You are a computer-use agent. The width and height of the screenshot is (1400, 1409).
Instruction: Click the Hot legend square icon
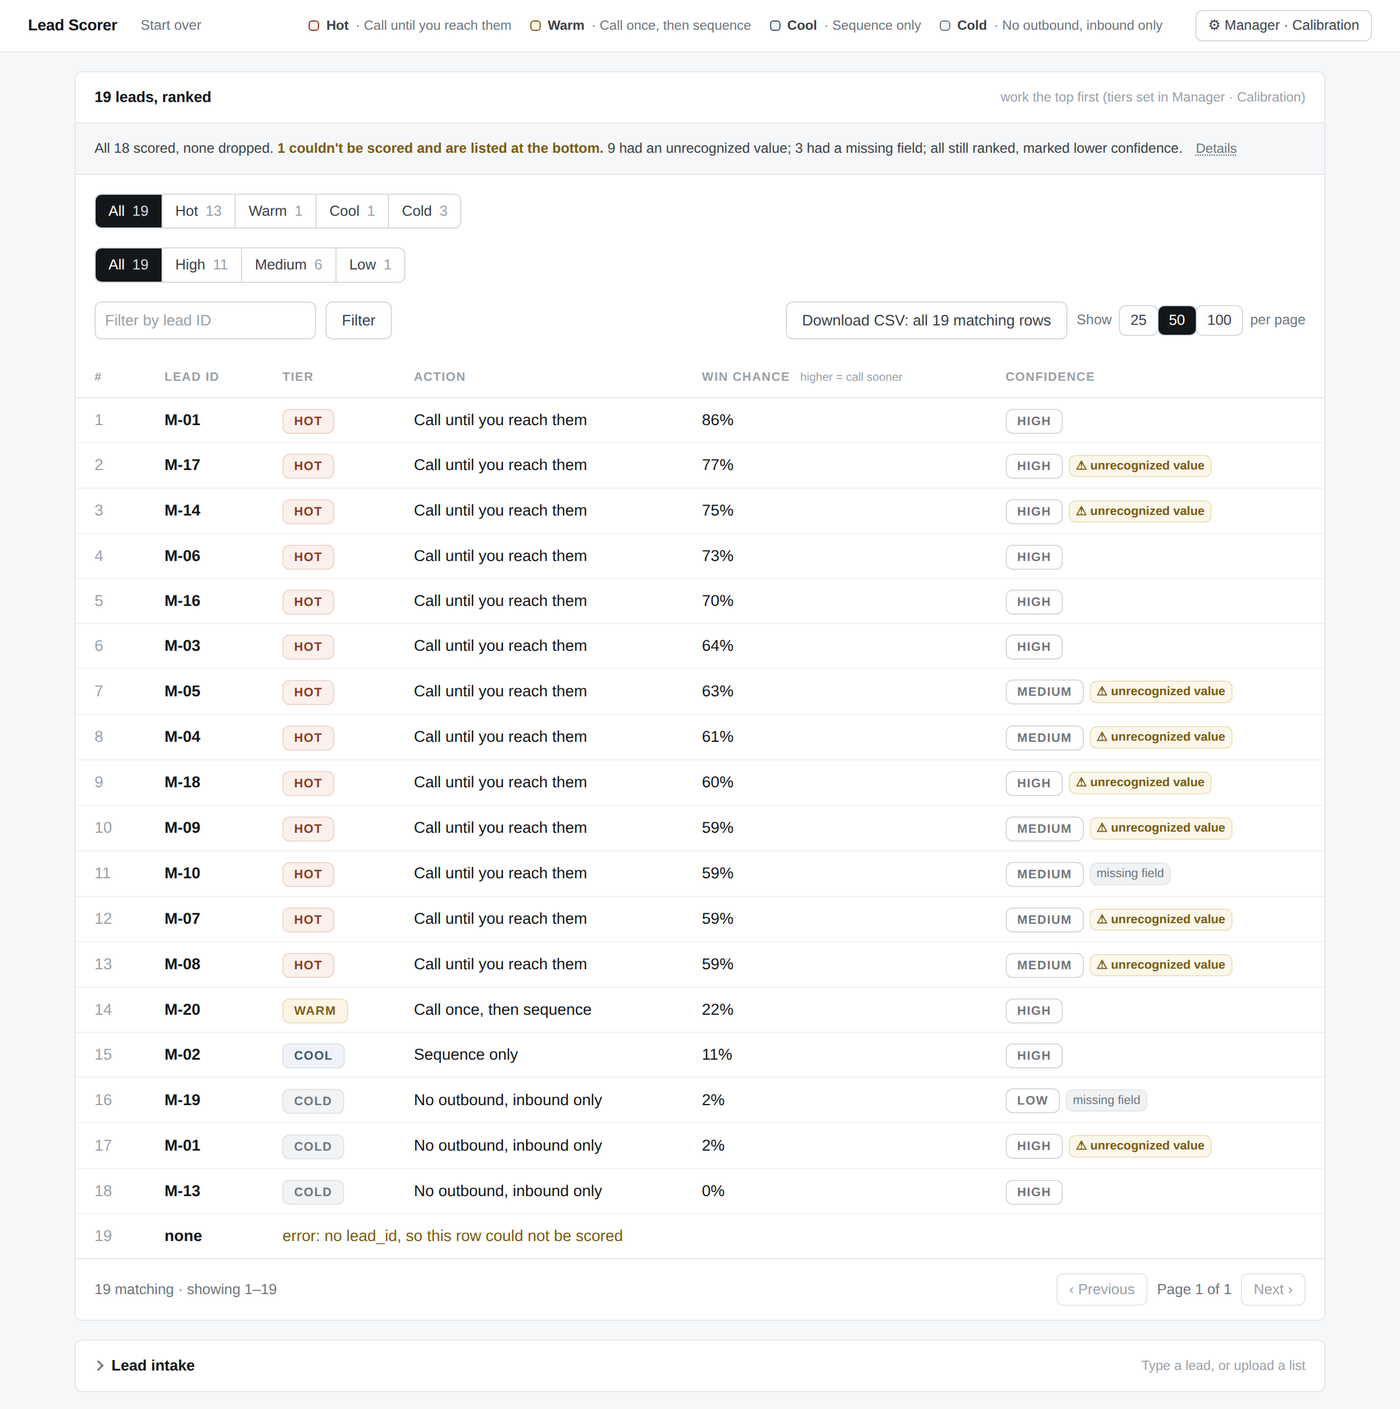point(314,26)
